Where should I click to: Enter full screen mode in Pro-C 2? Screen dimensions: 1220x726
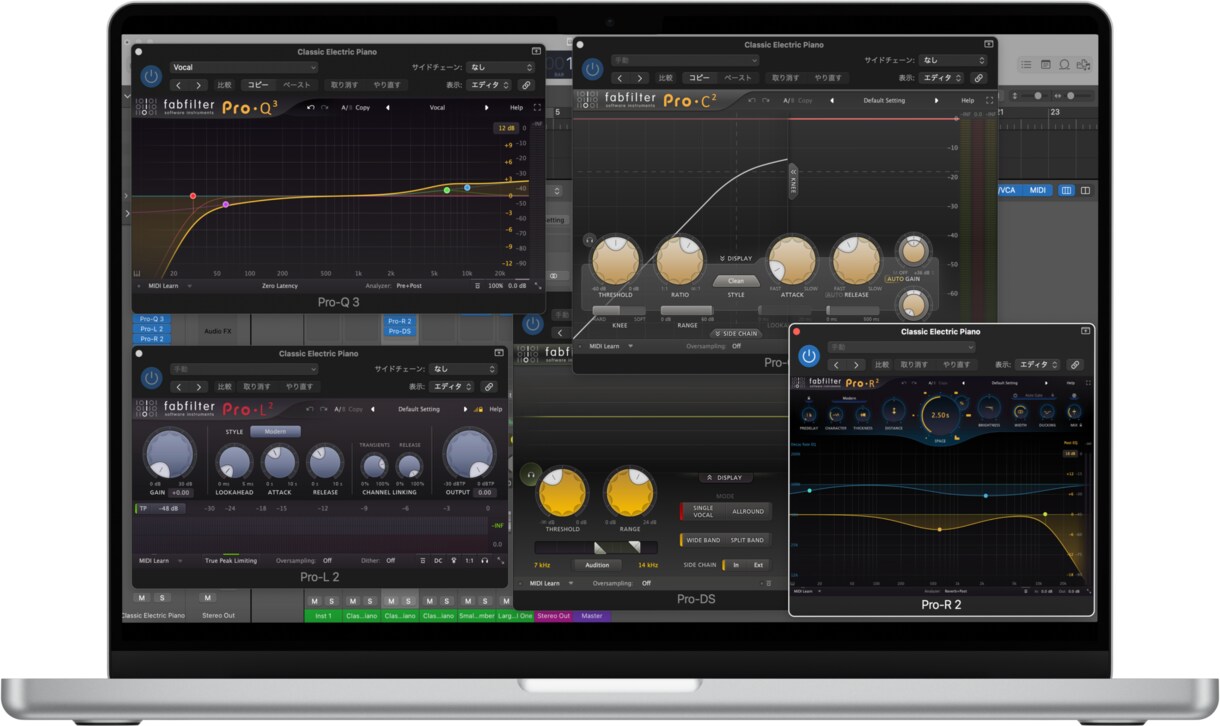990,100
